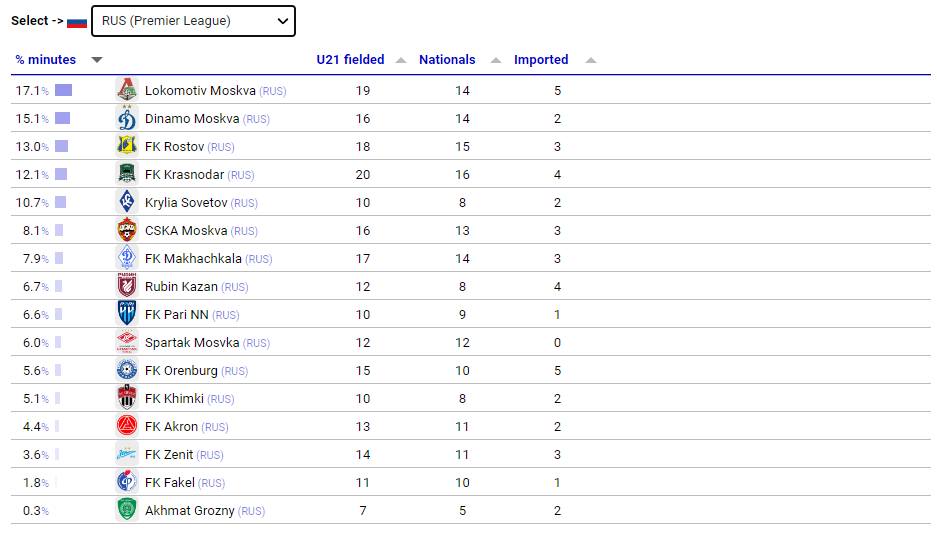Open the FK Khimki team name
Image resolution: width=937 pixels, height=538 pixels.
point(174,399)
